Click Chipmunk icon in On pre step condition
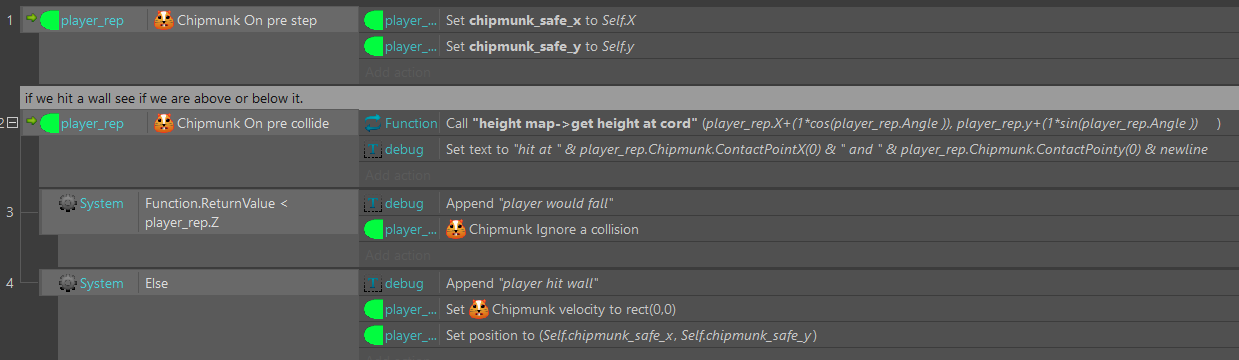This screenshot has width=1239, height=360. point(164,19)
